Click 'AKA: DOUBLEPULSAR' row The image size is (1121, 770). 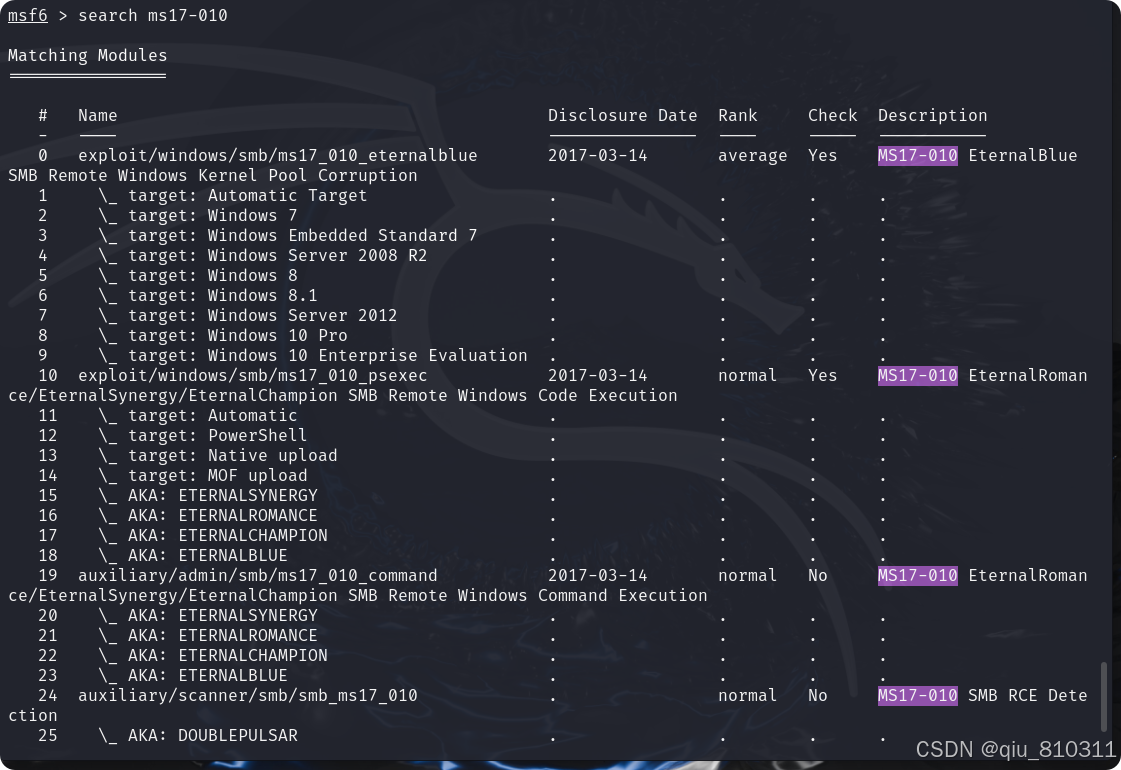coord(197,736)
